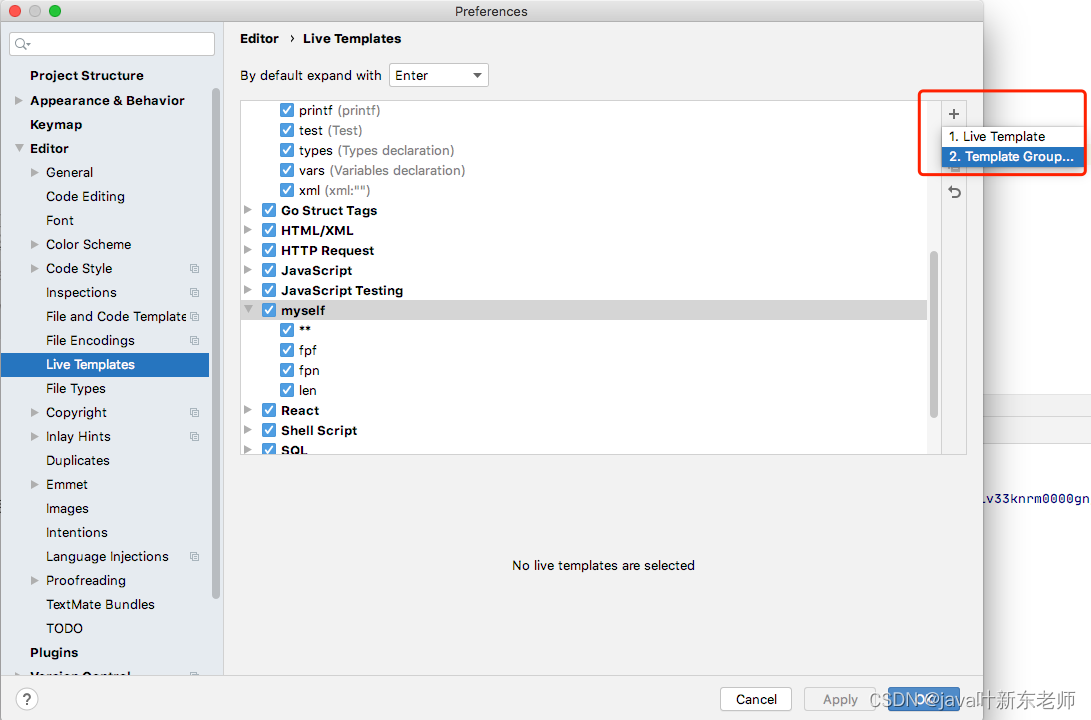
Task: Click the templates list scrollbar
Action: pos(934,334)
